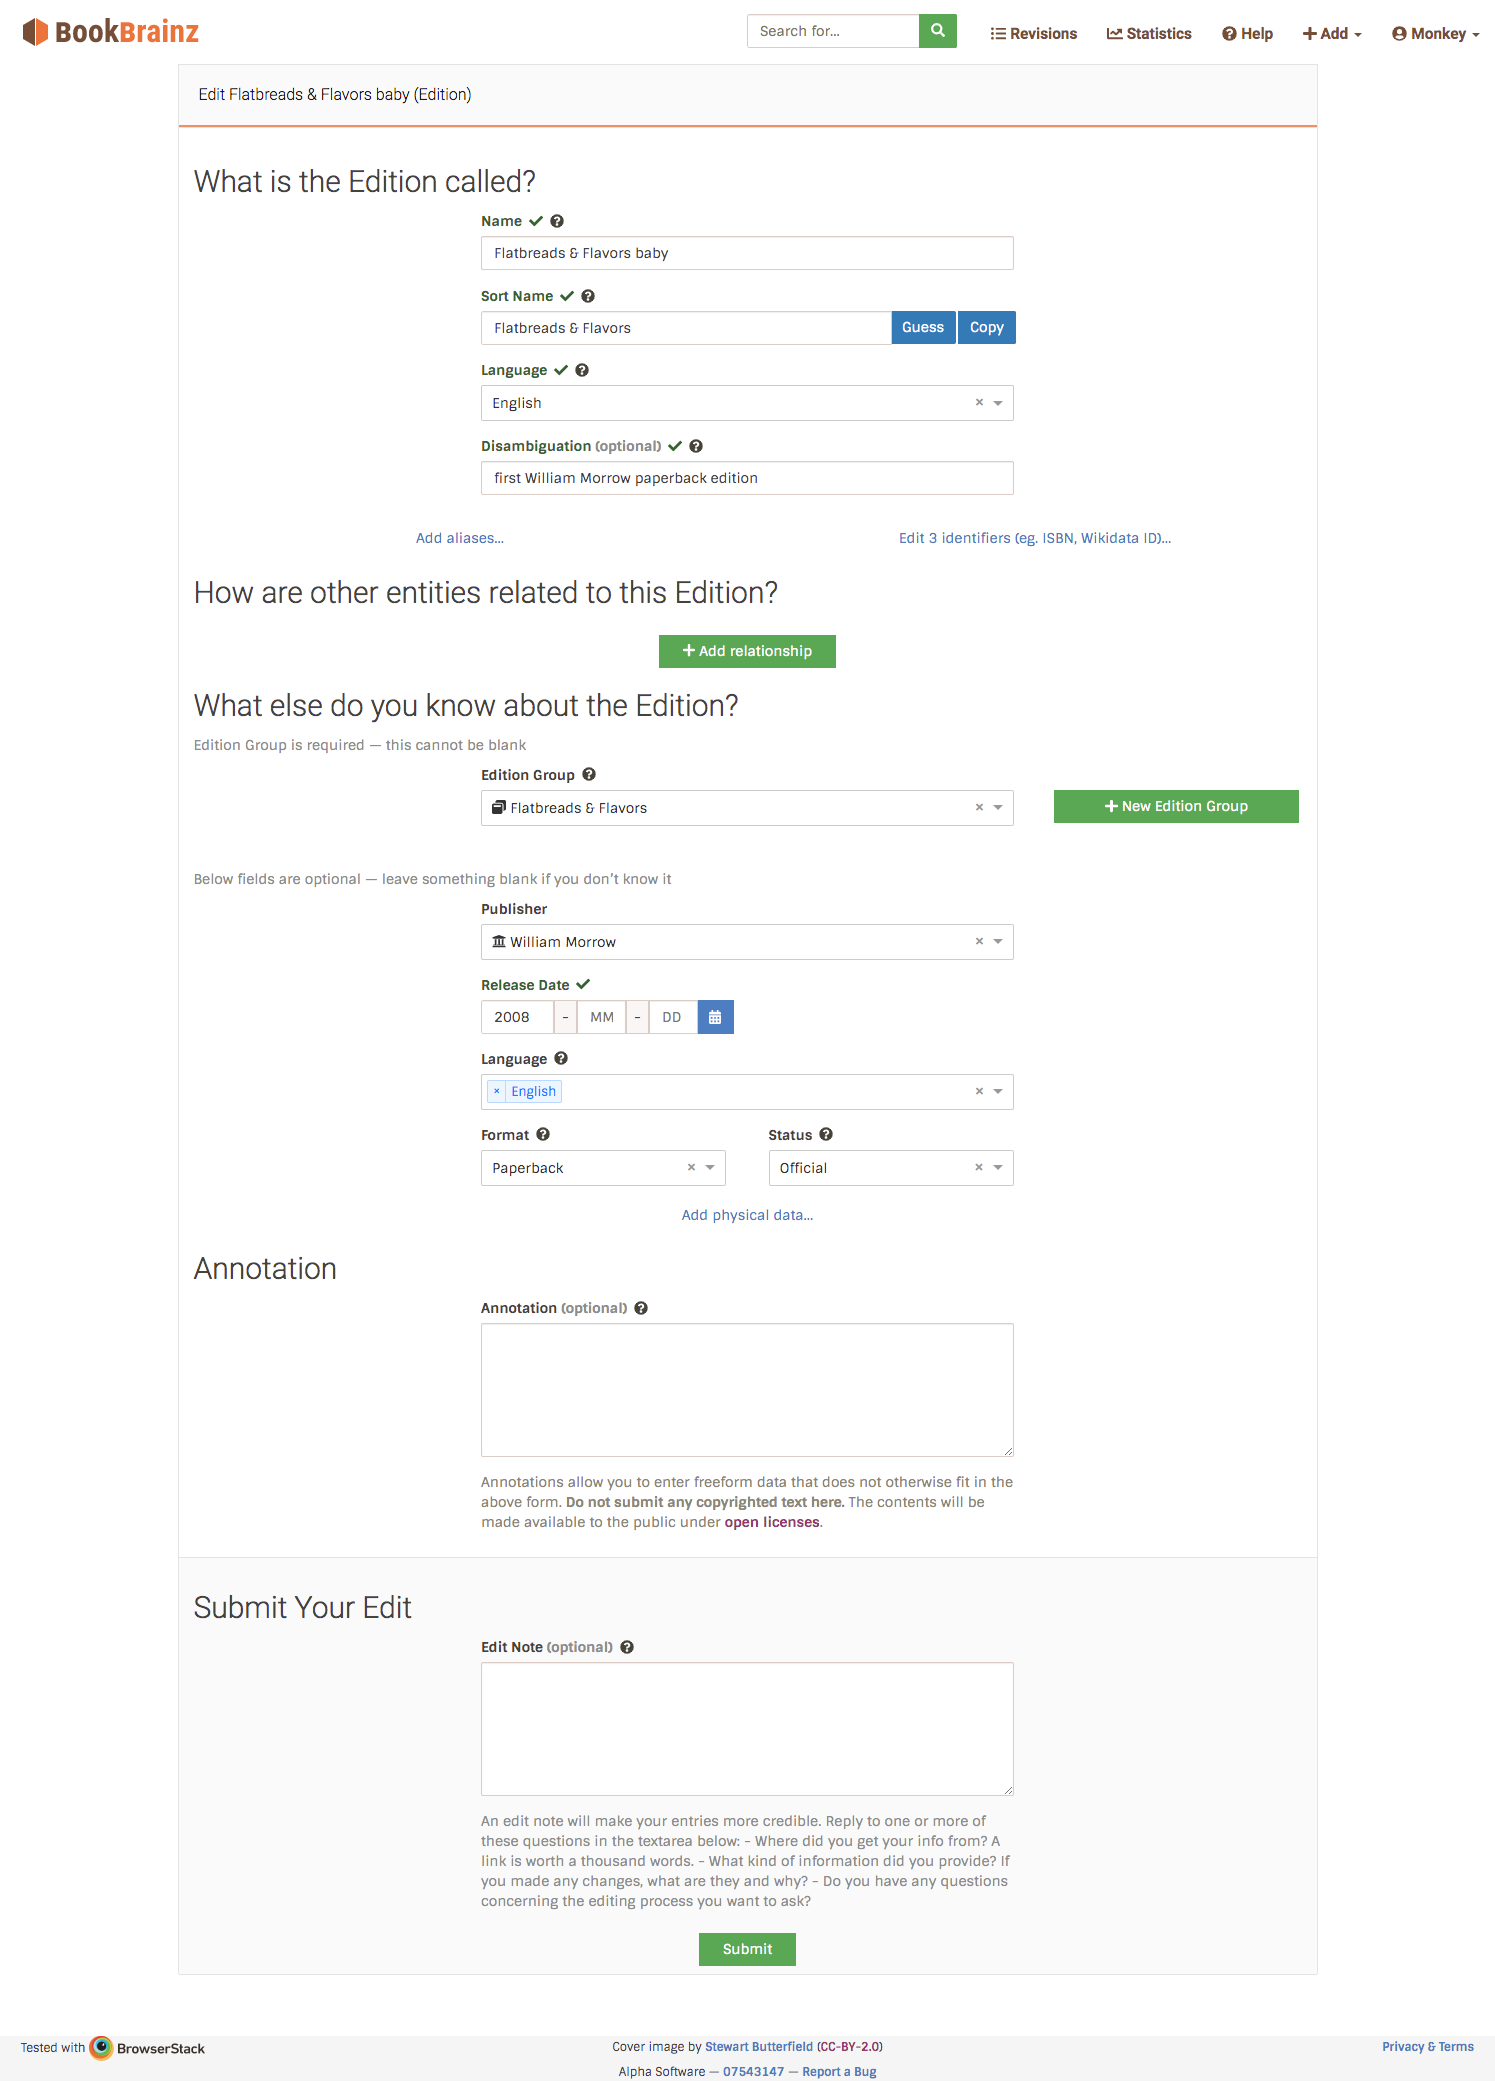Expand the Format Paperback dropdown
This screenshot has width=1495, height=2081.
(x=710, y=1167)
